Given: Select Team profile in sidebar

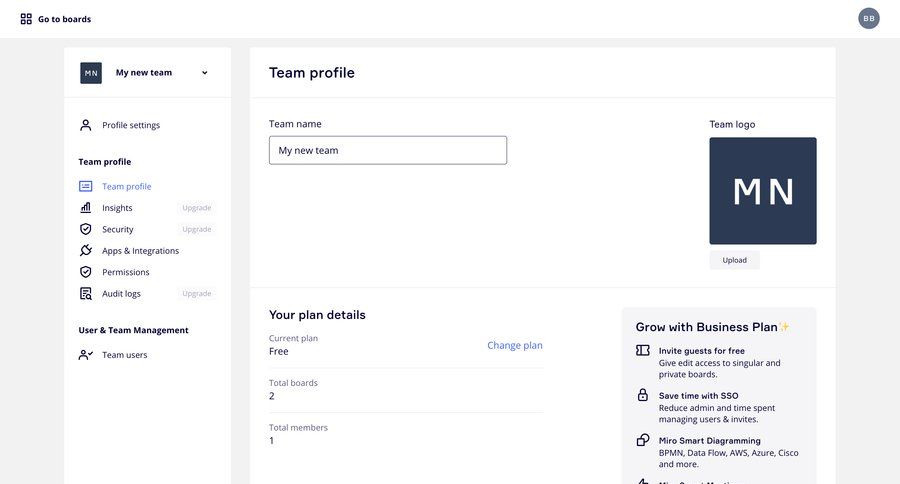Looking at the screenshot, I should click(127, 186).
